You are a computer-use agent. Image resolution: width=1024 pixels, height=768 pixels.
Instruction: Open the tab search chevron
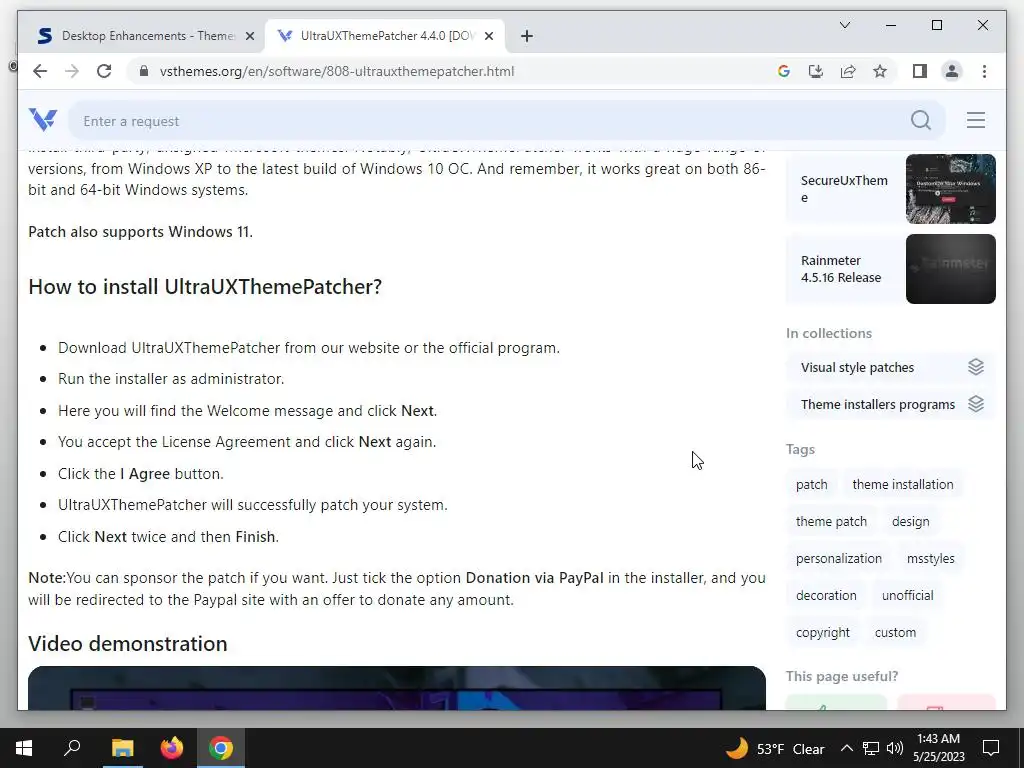pos(844,25)
